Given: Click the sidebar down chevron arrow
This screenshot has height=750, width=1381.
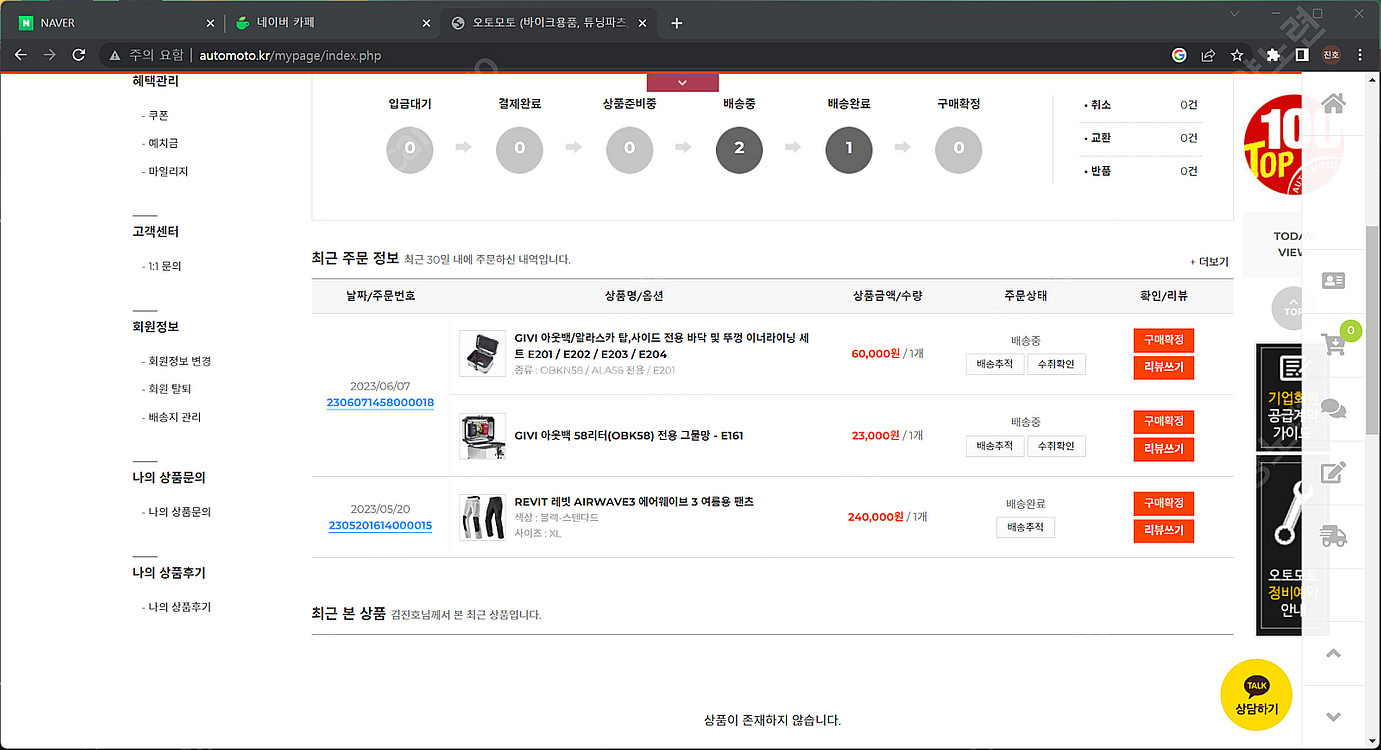Looking at the screenshot, I should pos(1333,717).
